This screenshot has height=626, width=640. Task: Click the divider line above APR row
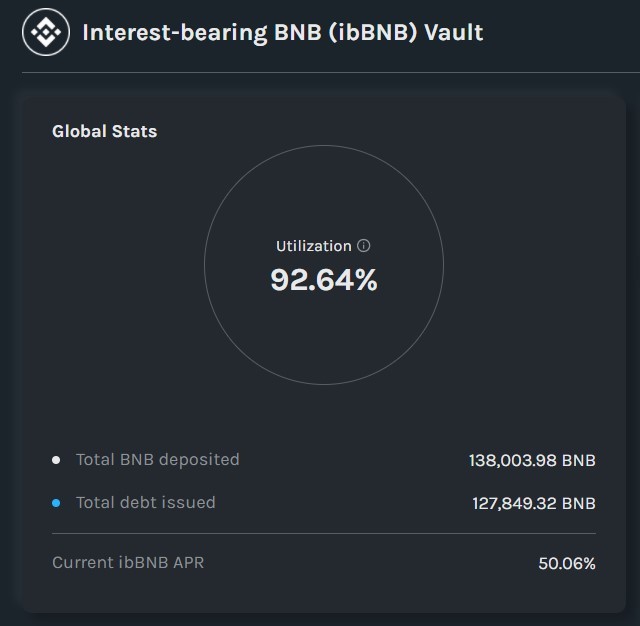(324, 533)
